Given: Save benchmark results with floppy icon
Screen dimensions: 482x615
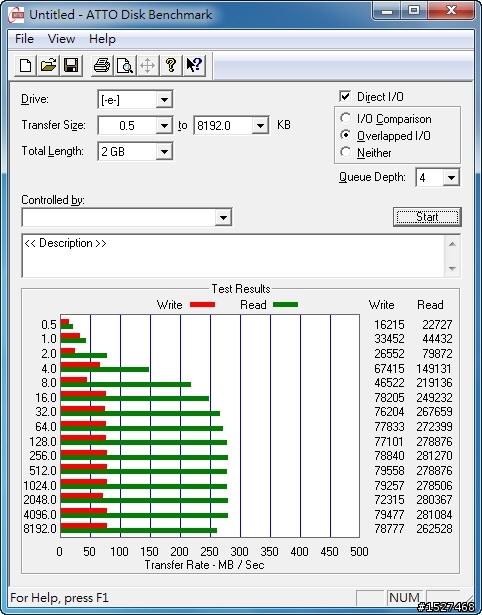Looking at the screenshot, I should click(71, 65).
